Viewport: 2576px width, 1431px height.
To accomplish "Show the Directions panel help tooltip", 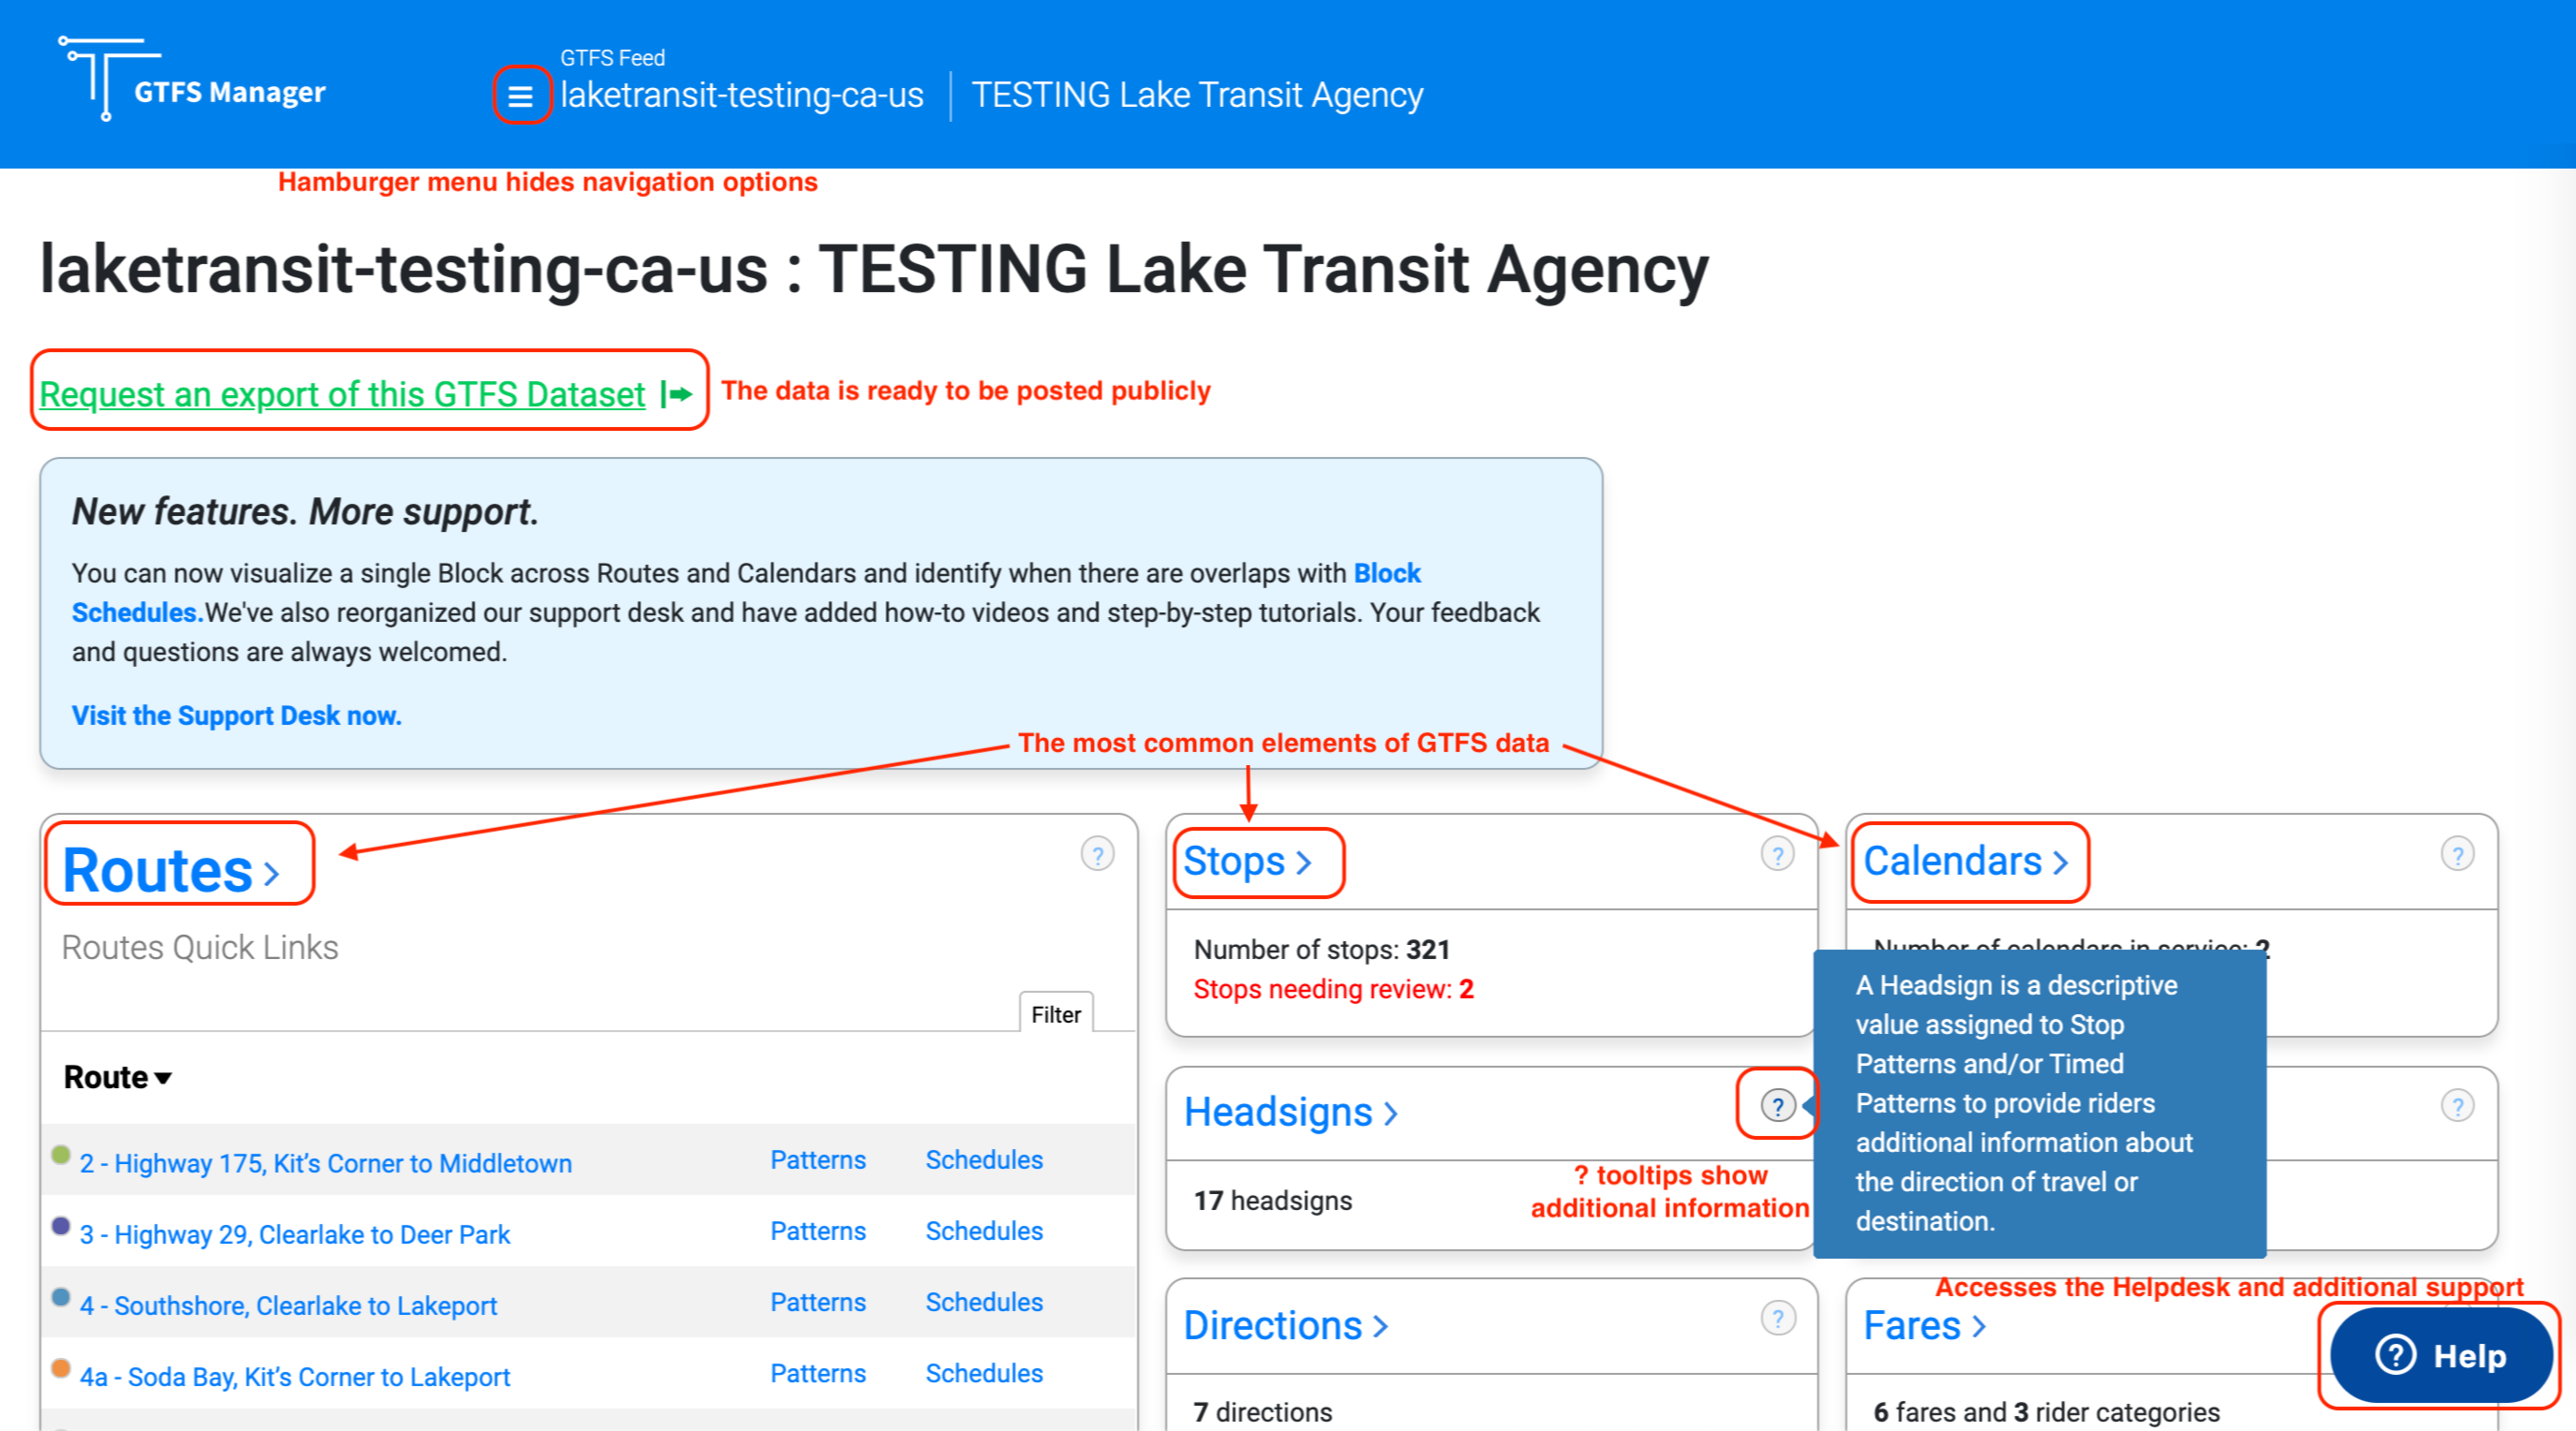I will (x=1777, y=1318).
